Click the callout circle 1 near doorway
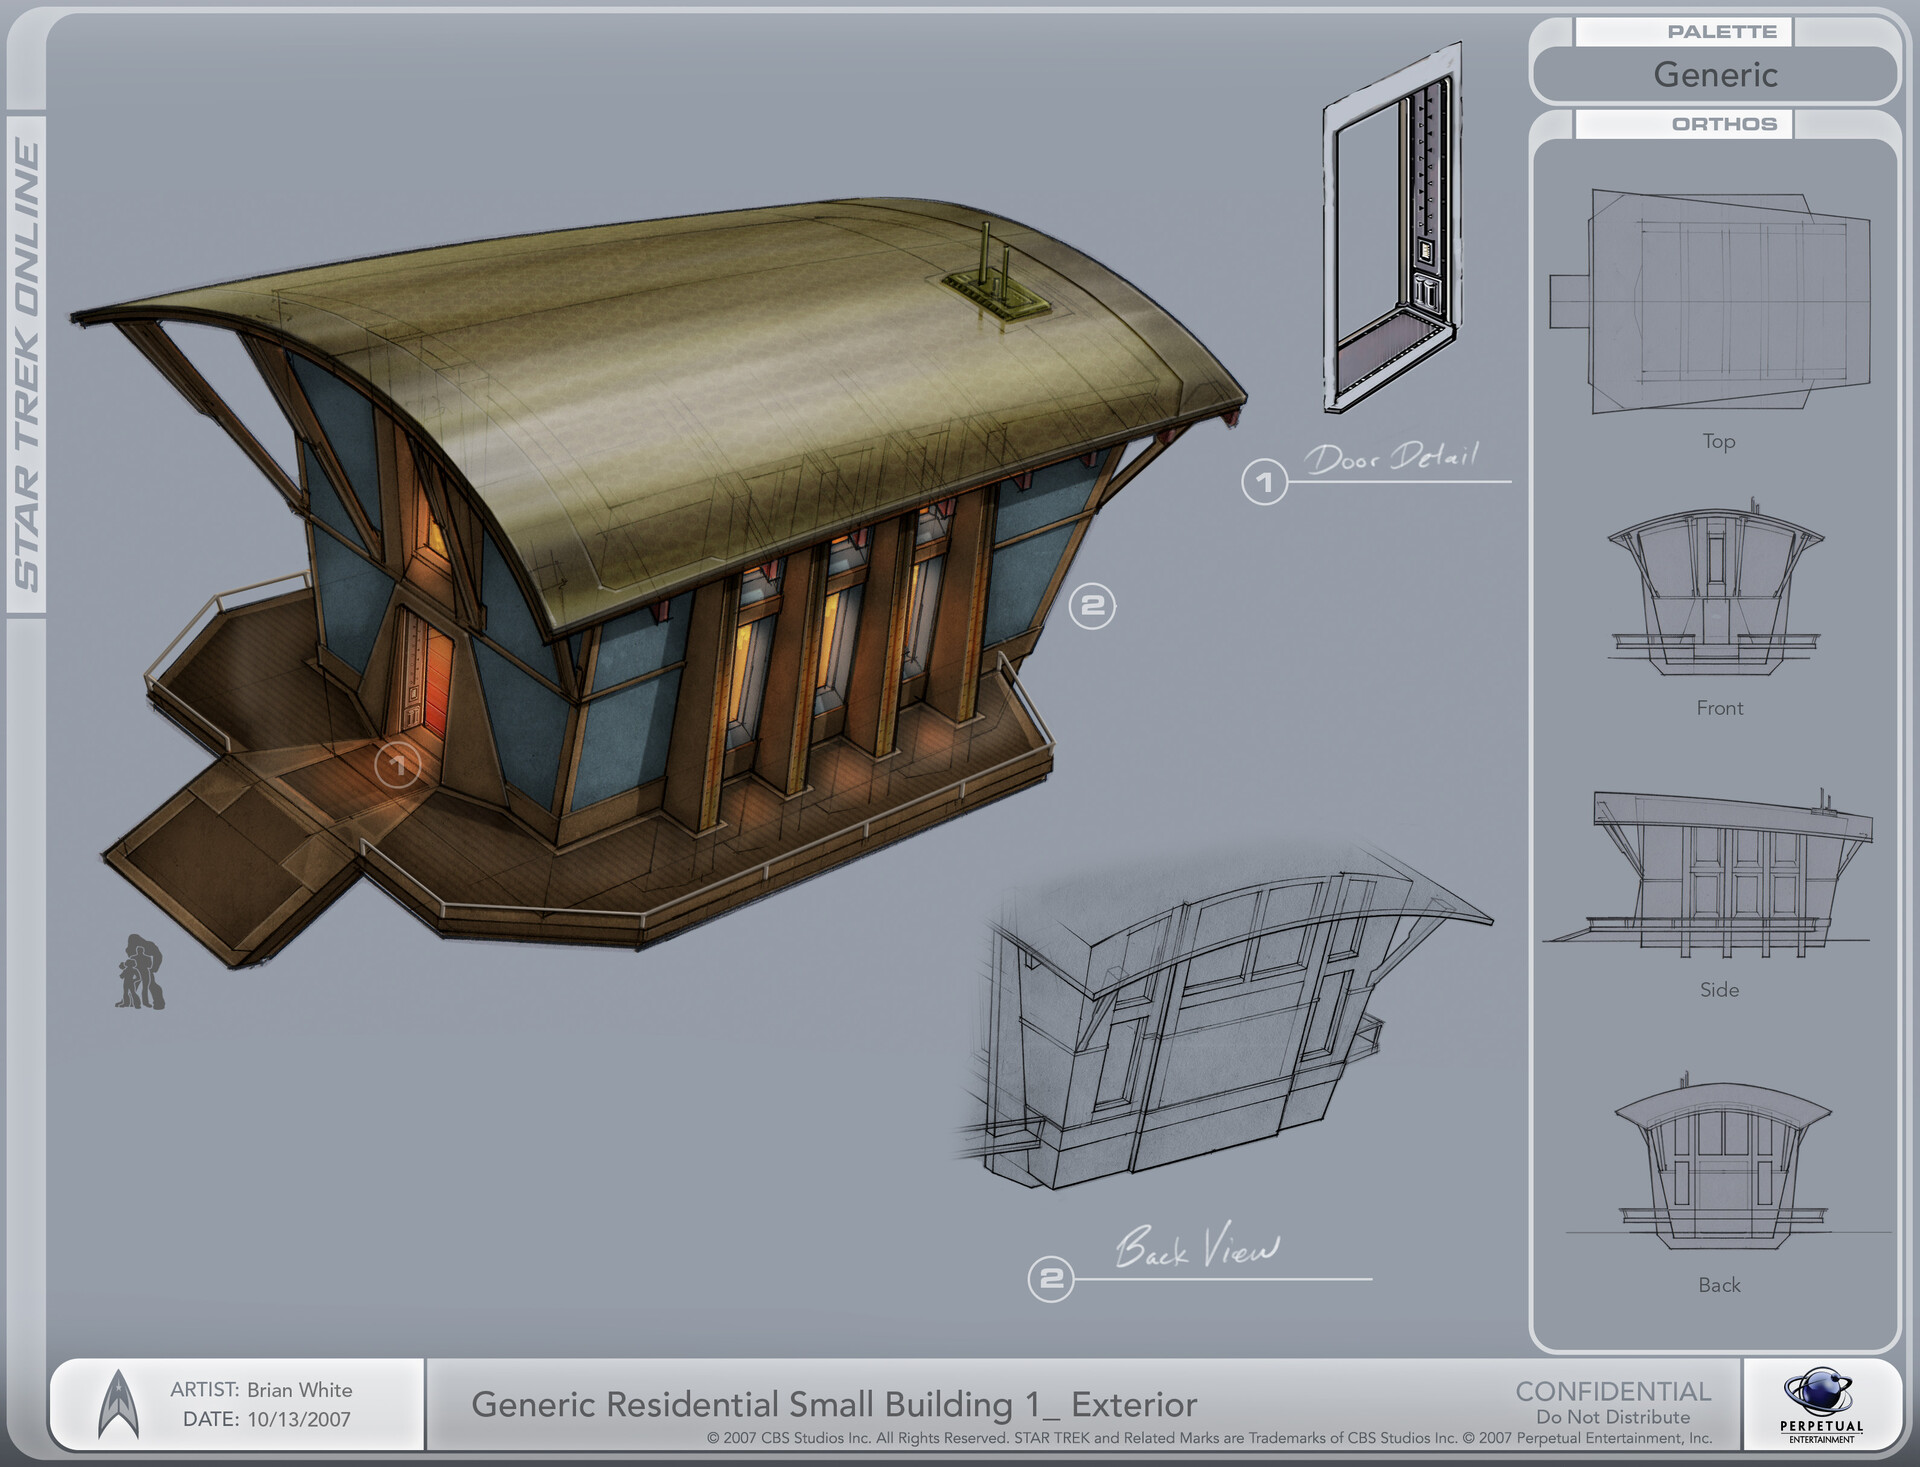 (397, 765)
